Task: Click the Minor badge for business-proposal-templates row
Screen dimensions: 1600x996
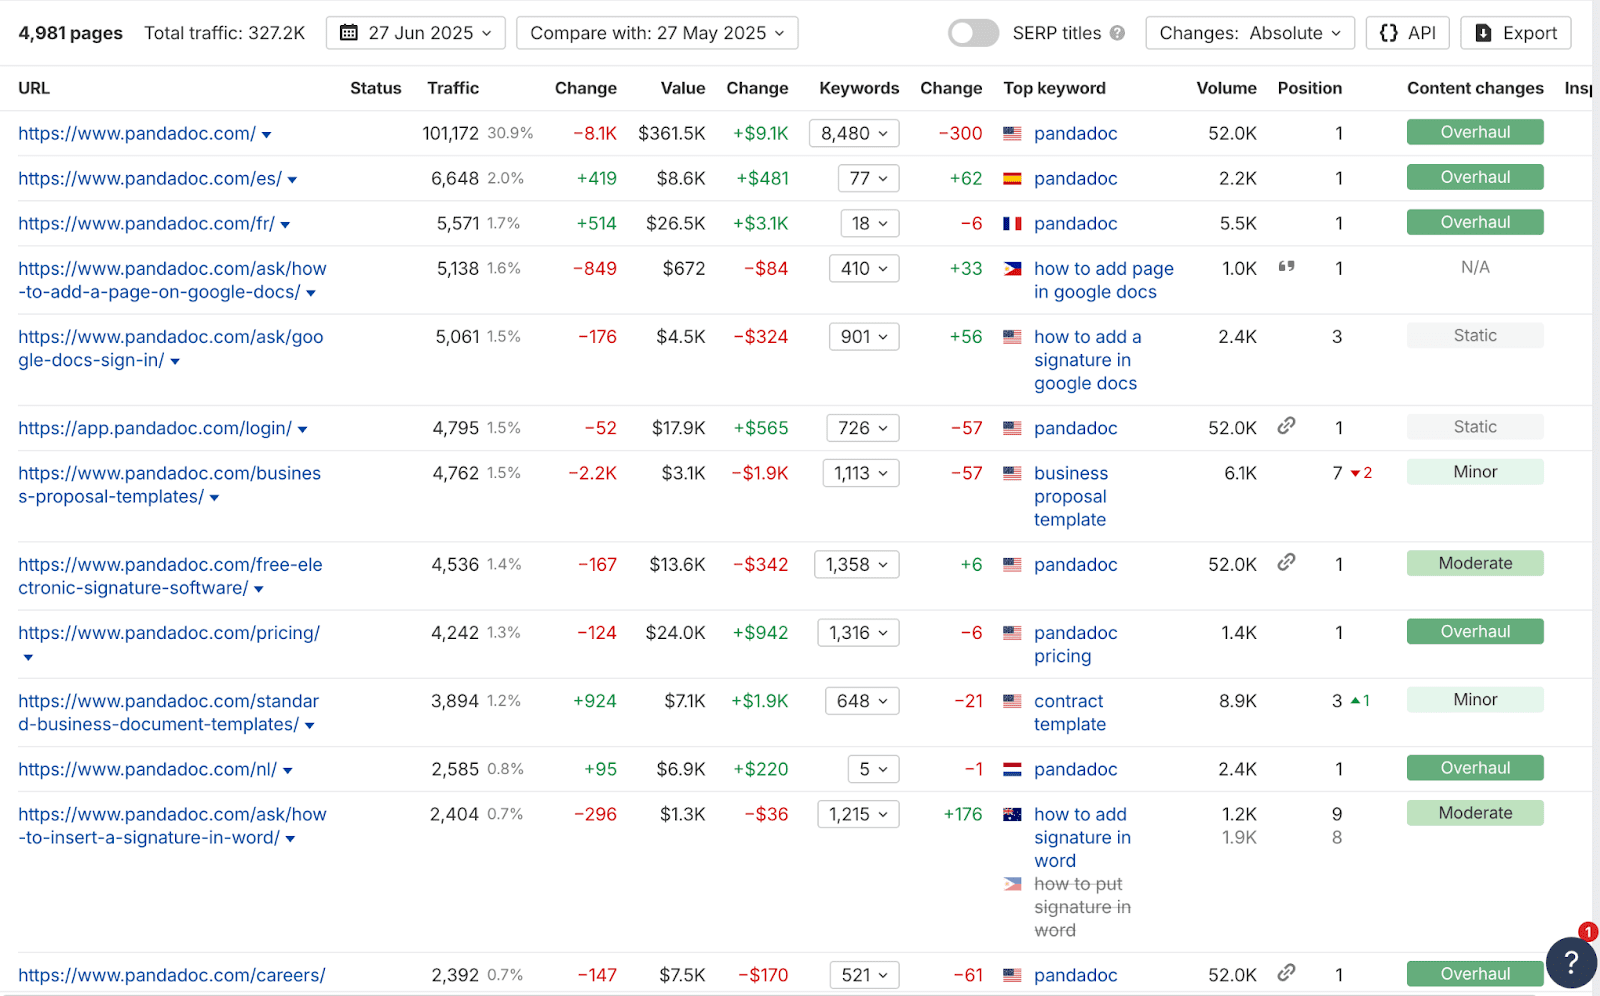Action: pos(1475,472)
